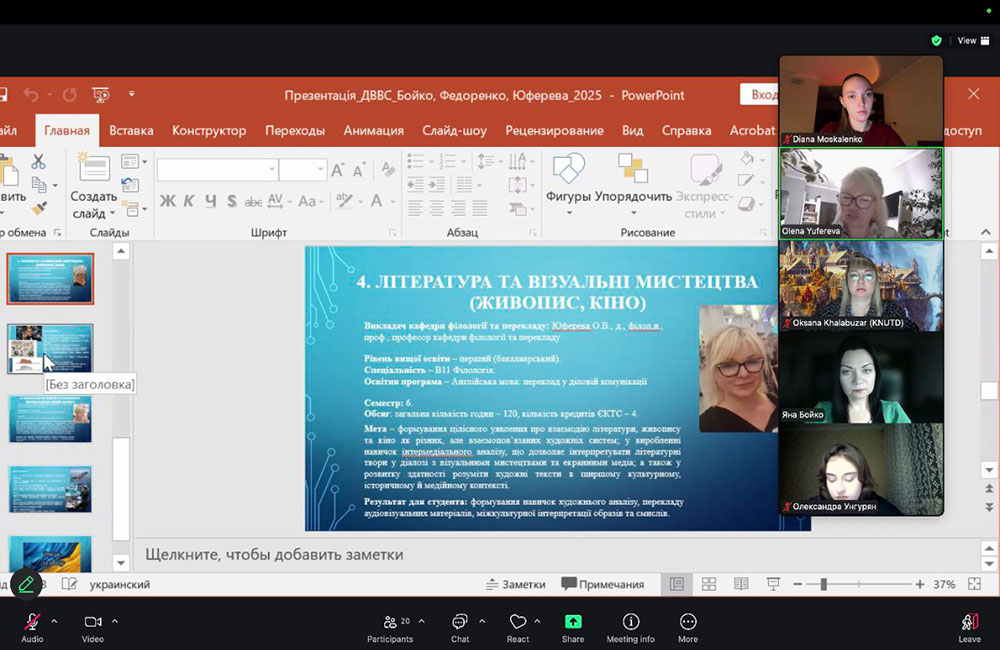Open the font name combo box
This screenshot has width=1000, height=650.
213,170
